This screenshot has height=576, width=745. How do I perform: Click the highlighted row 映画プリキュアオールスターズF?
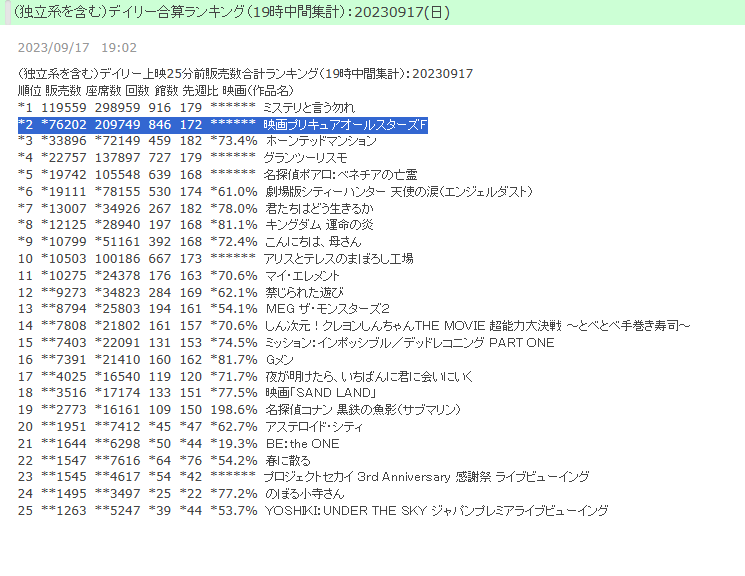(x=223, y=125)
